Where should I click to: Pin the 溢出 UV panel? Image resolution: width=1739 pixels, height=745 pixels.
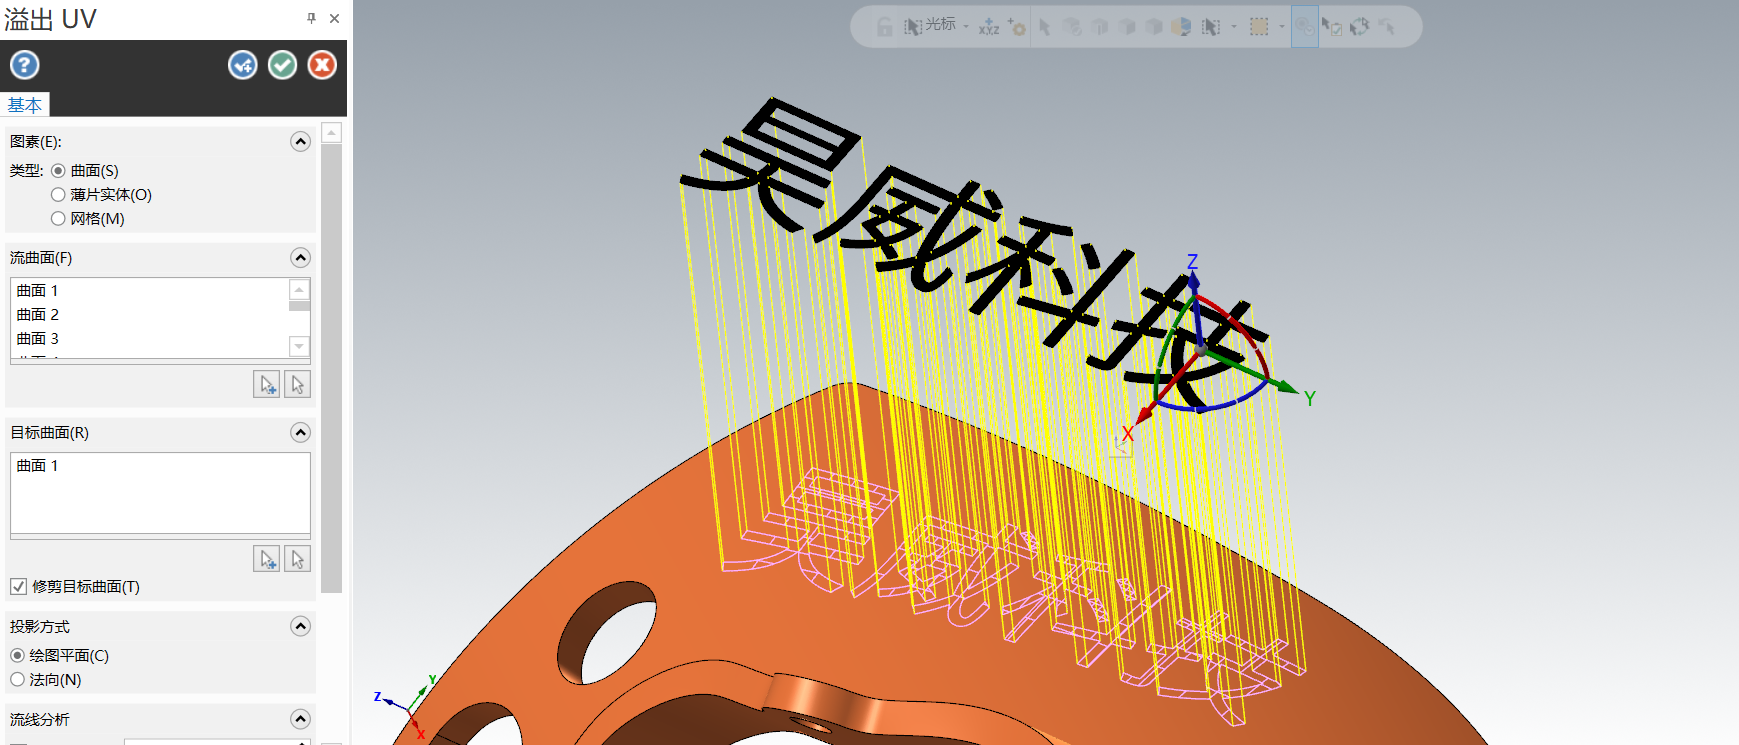(x=312, y=18)
